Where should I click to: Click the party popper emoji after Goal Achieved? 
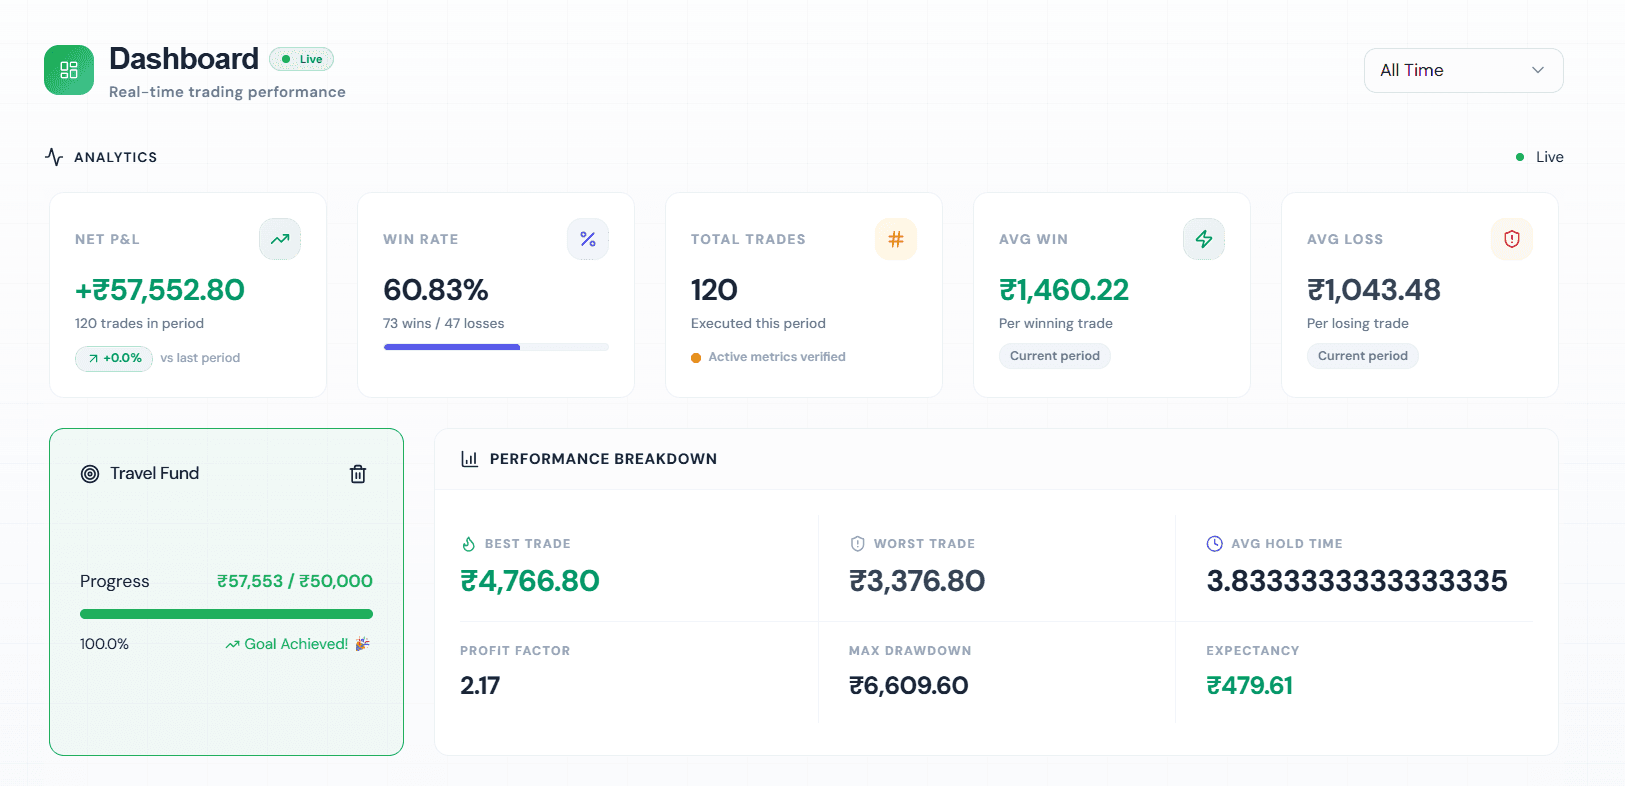pos(362,644)
